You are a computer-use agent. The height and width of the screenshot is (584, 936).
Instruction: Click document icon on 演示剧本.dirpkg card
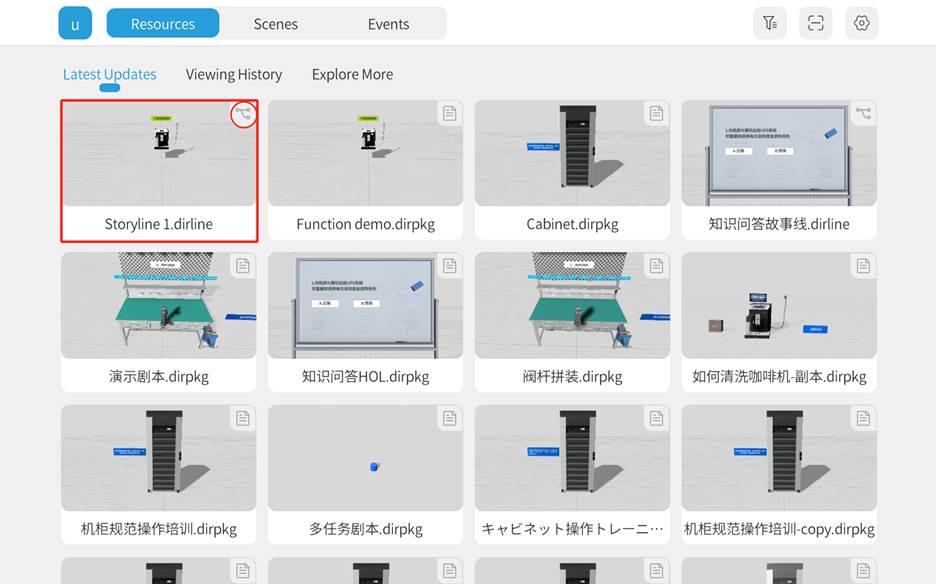pyautogui.click(x=243, y=266)
